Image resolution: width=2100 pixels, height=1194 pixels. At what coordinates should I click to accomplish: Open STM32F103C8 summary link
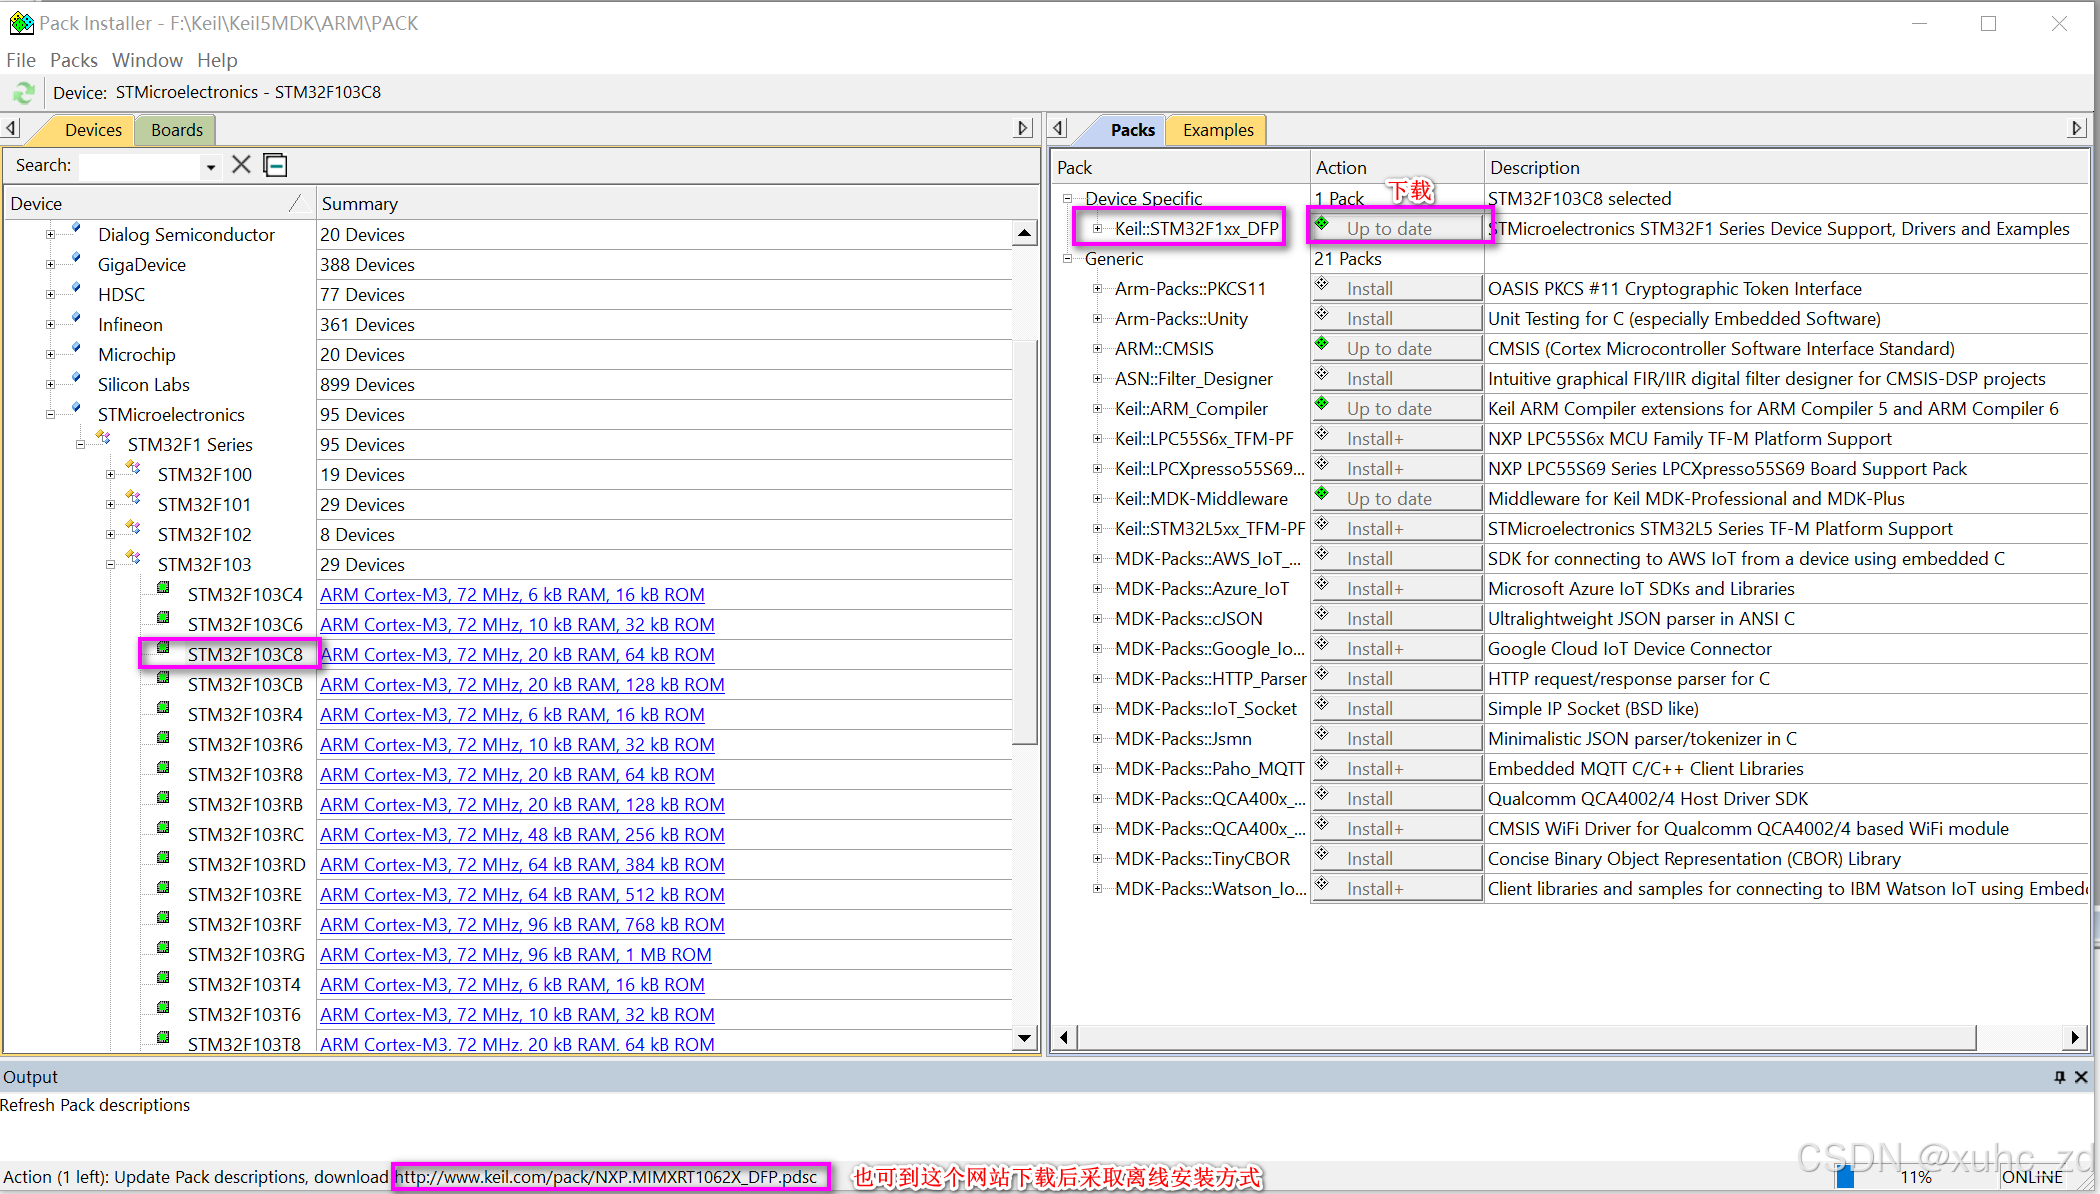coord(517,655)
